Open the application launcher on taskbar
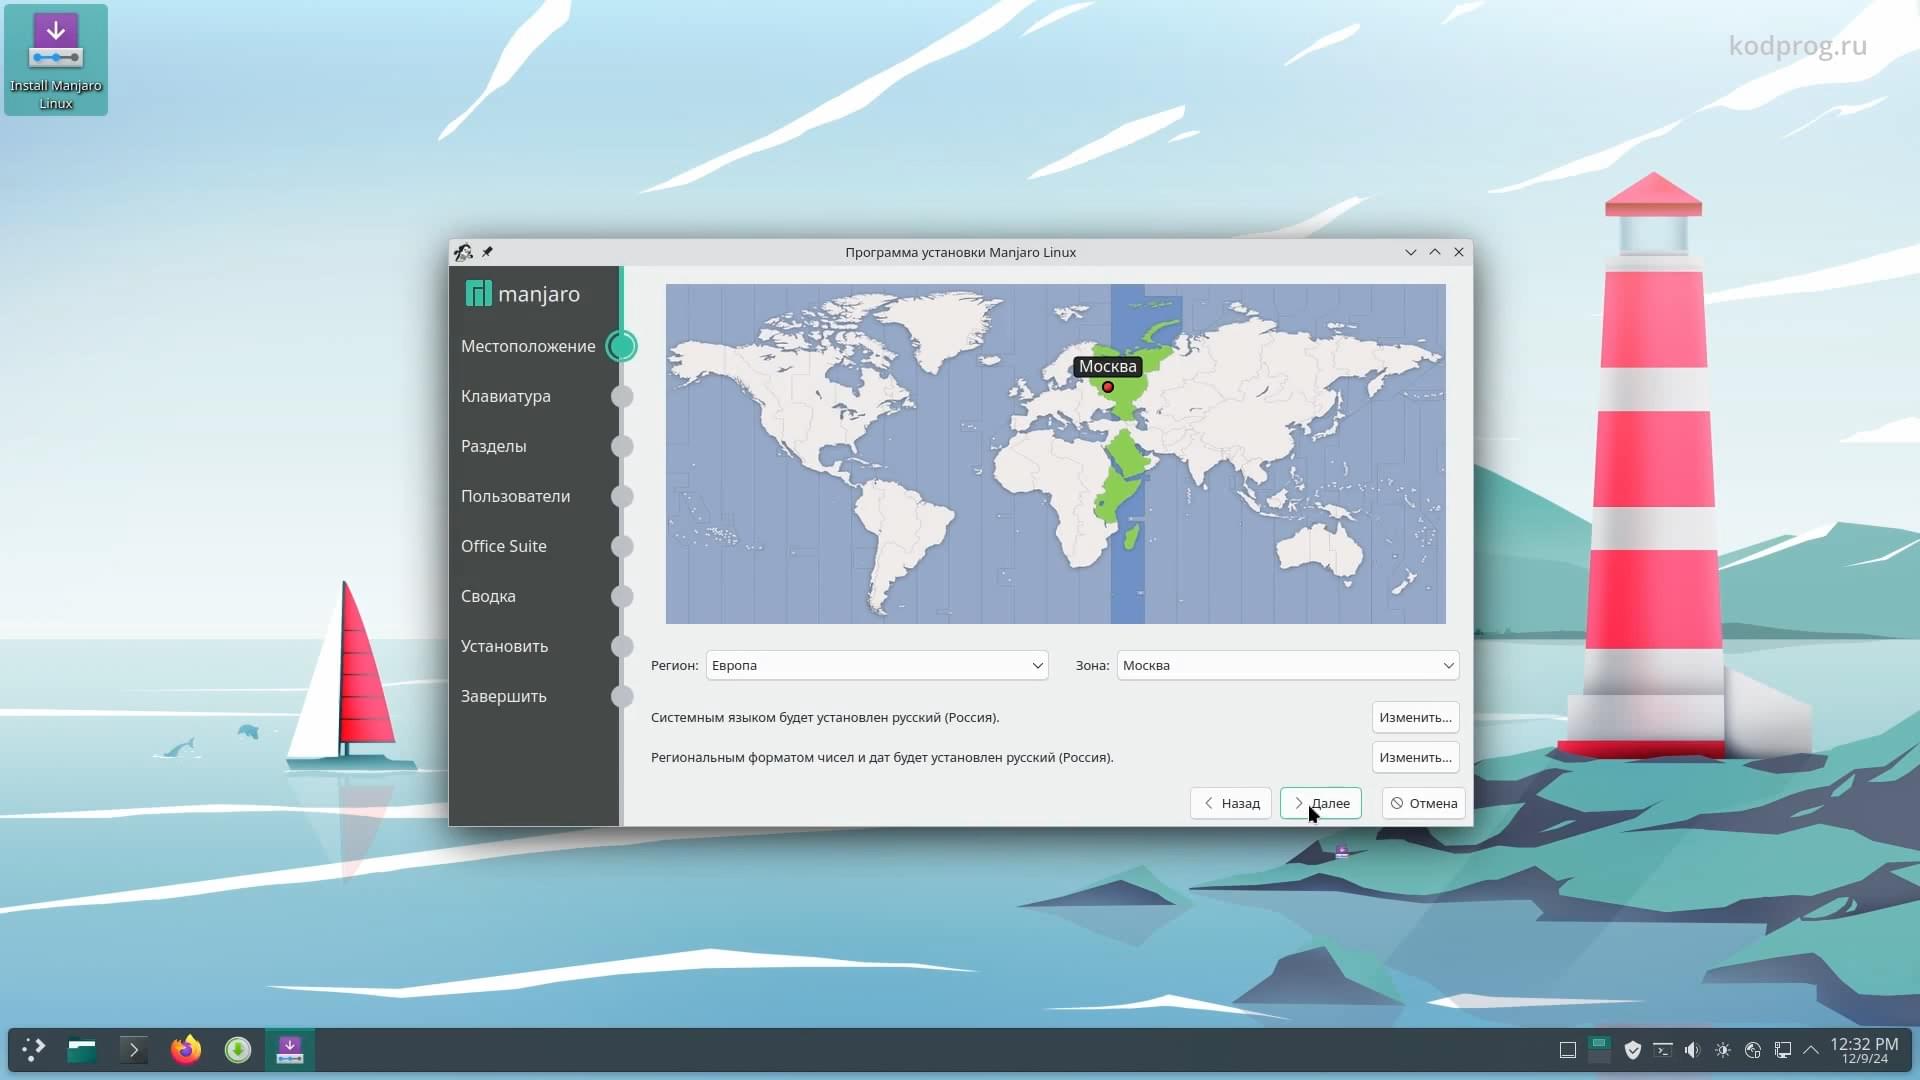This screenshot has width=1920, height=1080. 34,1049
